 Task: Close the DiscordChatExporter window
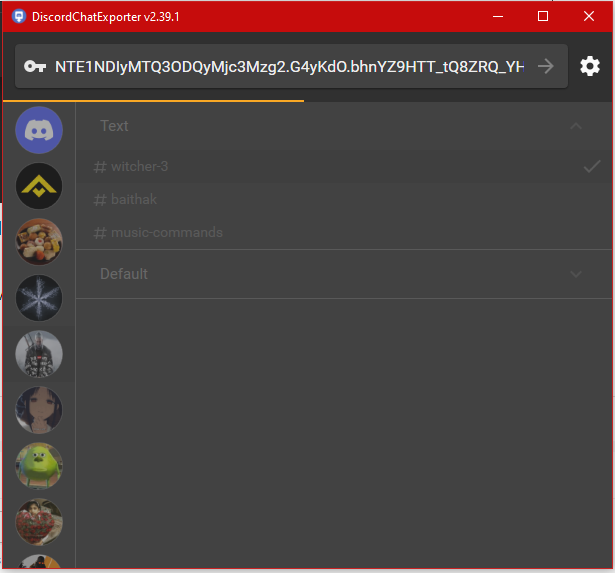click(589, 16)
